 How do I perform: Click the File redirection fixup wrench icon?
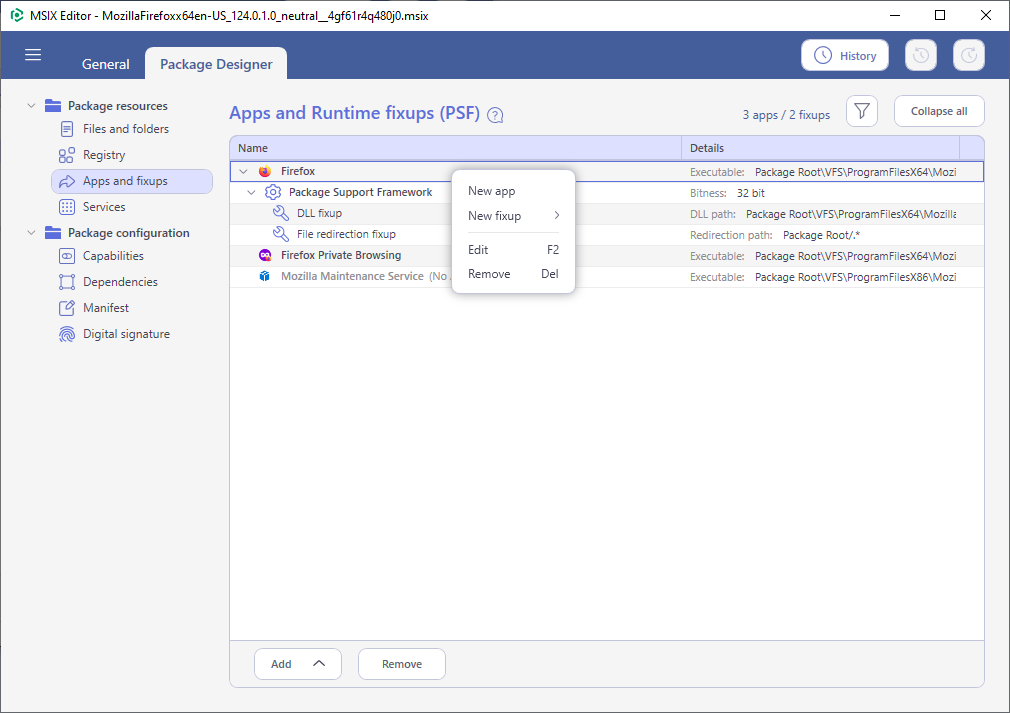point(281,234)
